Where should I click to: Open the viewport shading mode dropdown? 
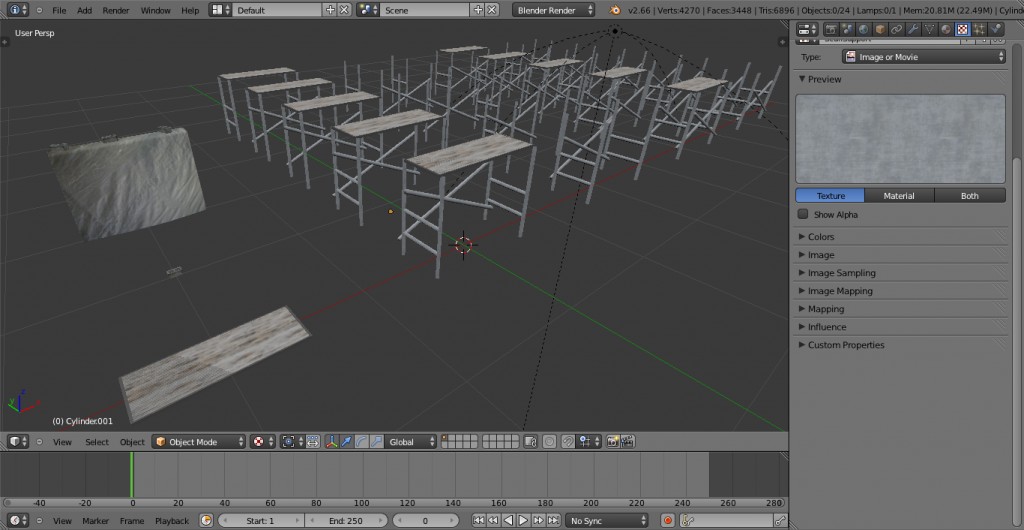(263, 442)
